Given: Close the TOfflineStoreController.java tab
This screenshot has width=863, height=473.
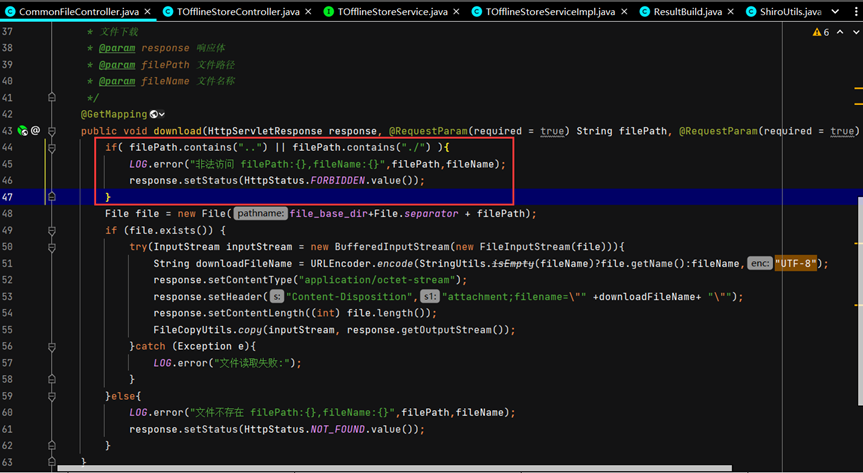Looking at the screenshot, I should 307,11.
